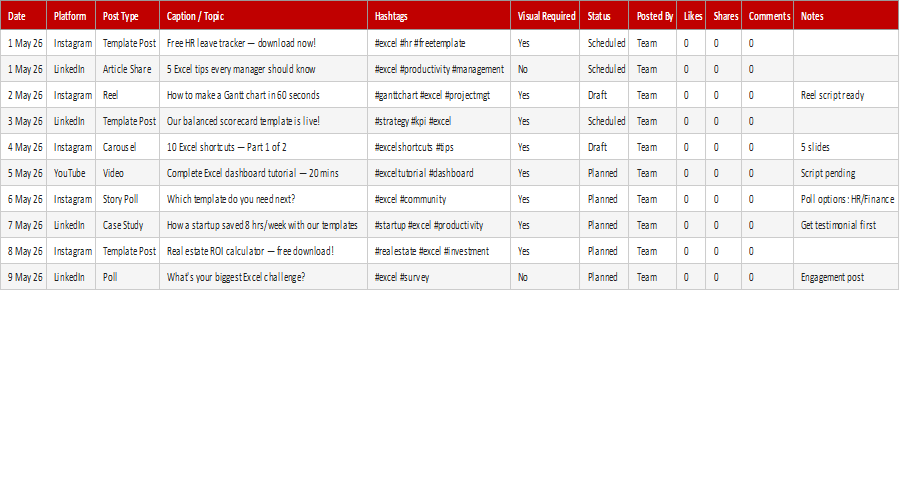
Task: Select '#realestate #excel #investment' hashtags cell
Action: click(x=439, y=251)
